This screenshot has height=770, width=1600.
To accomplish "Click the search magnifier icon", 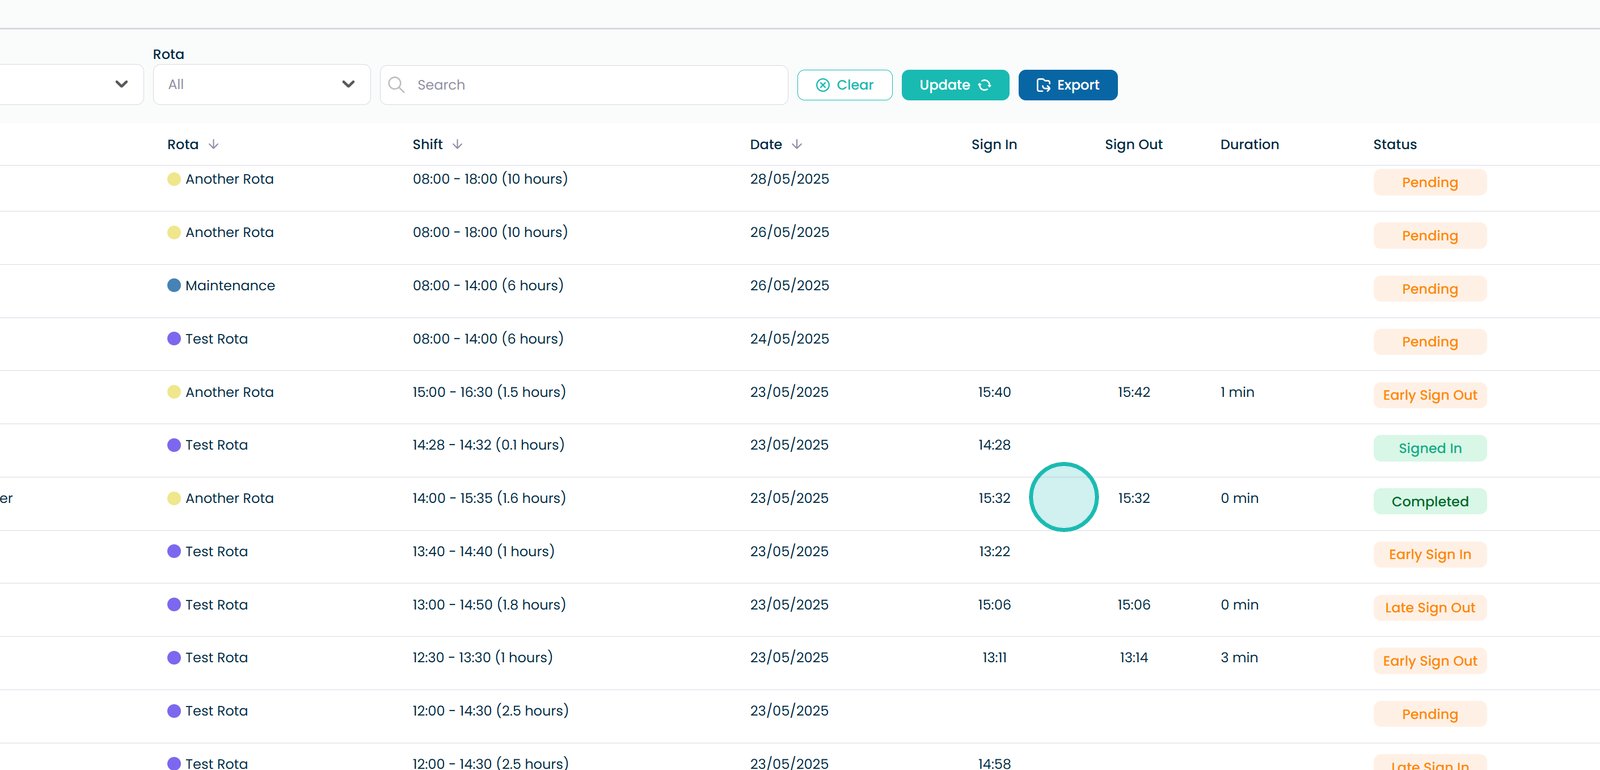I will click(x=396, y=85).
